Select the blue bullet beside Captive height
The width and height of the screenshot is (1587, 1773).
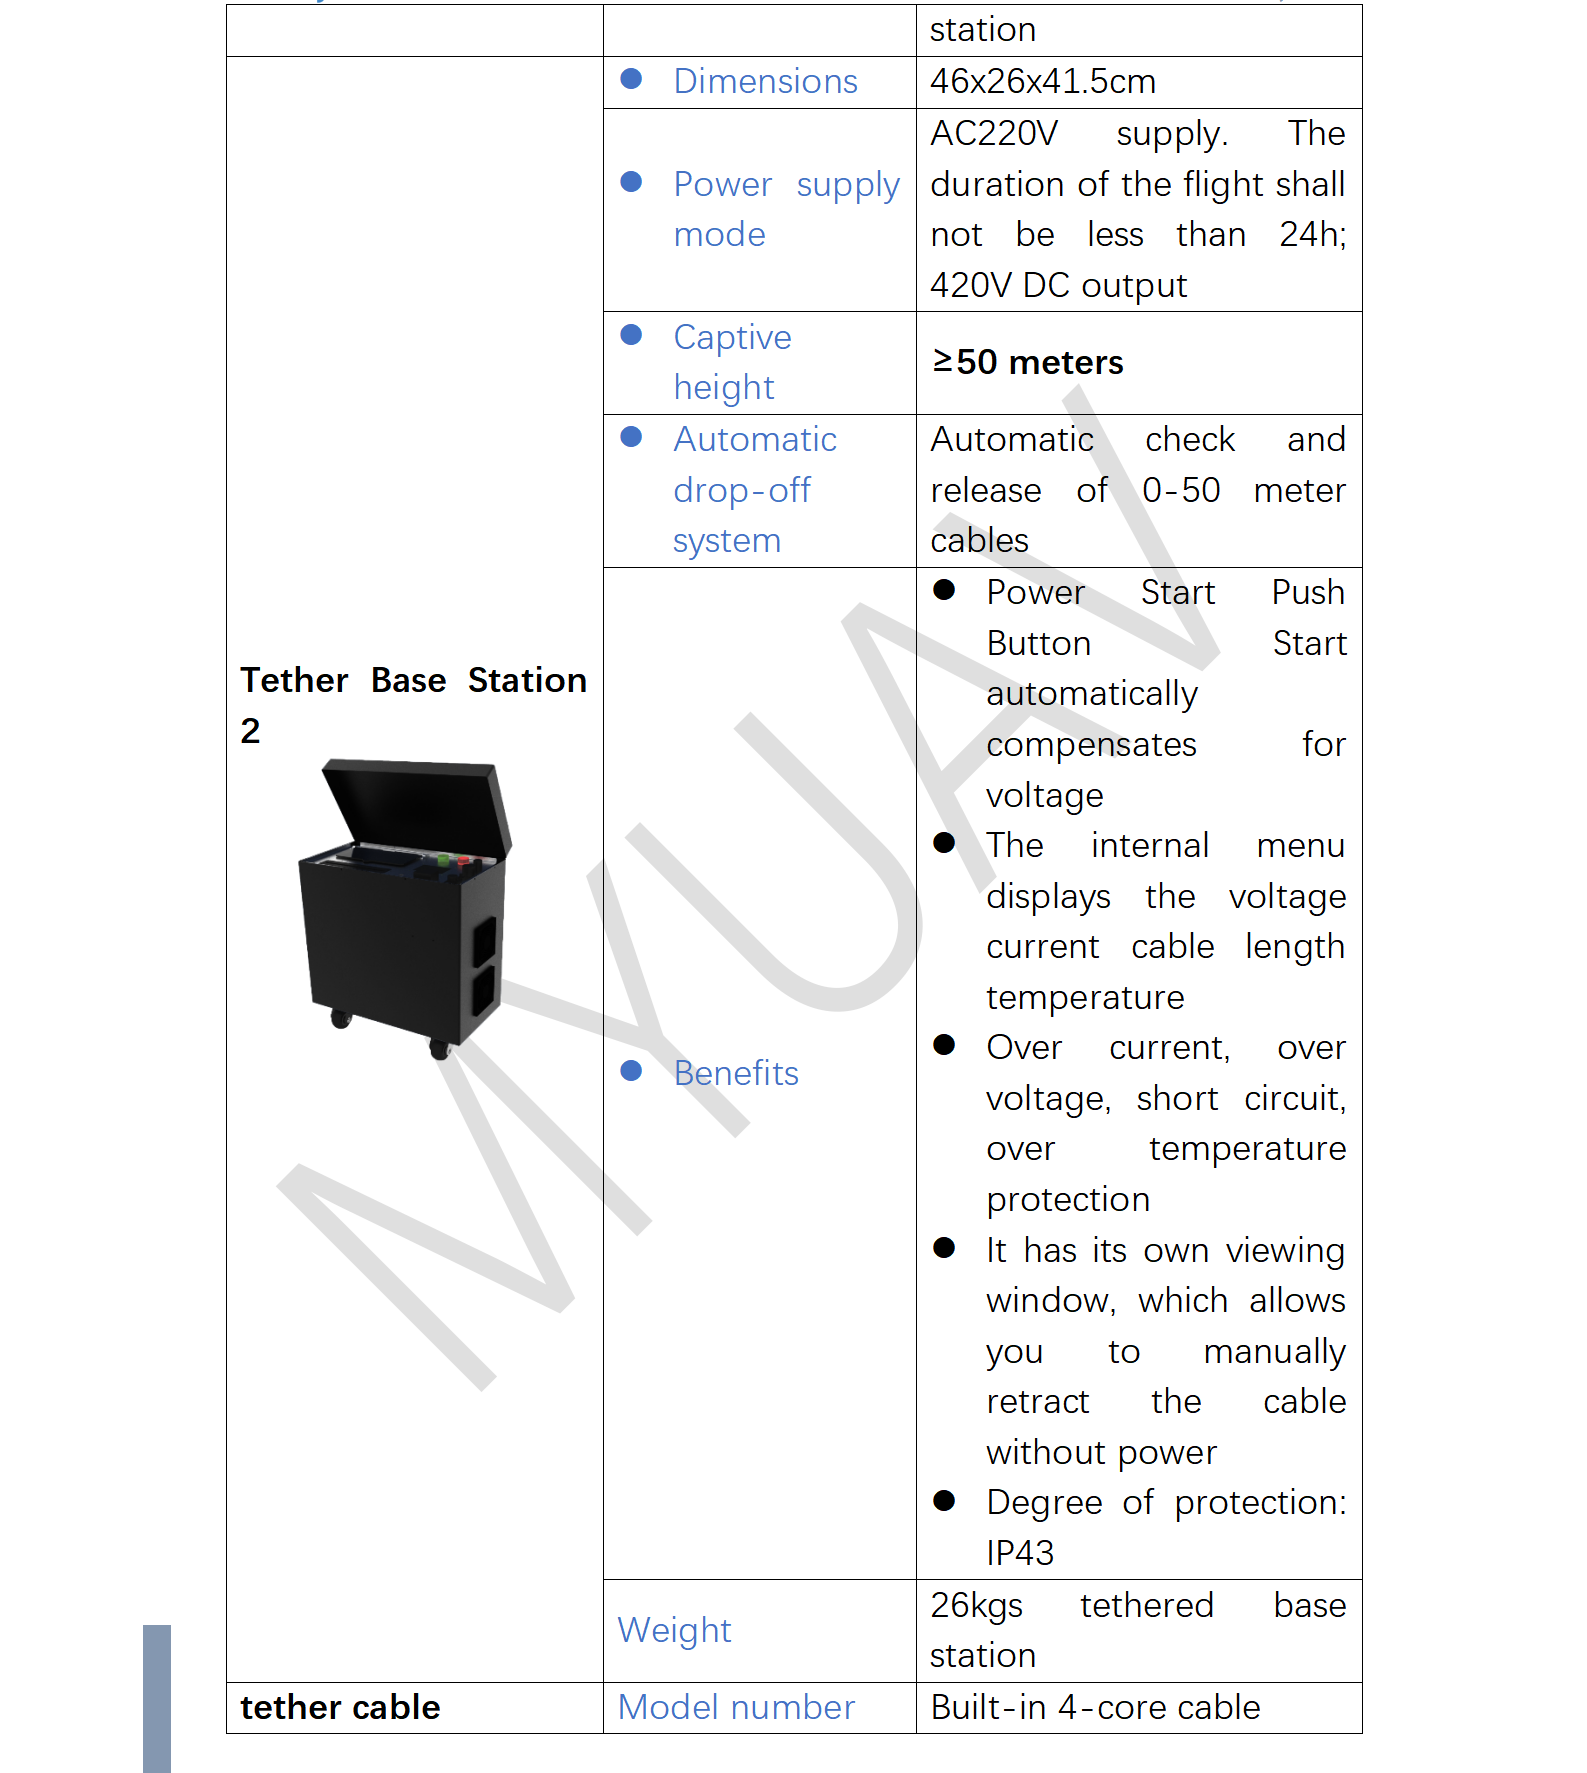[x=631, y=335]
